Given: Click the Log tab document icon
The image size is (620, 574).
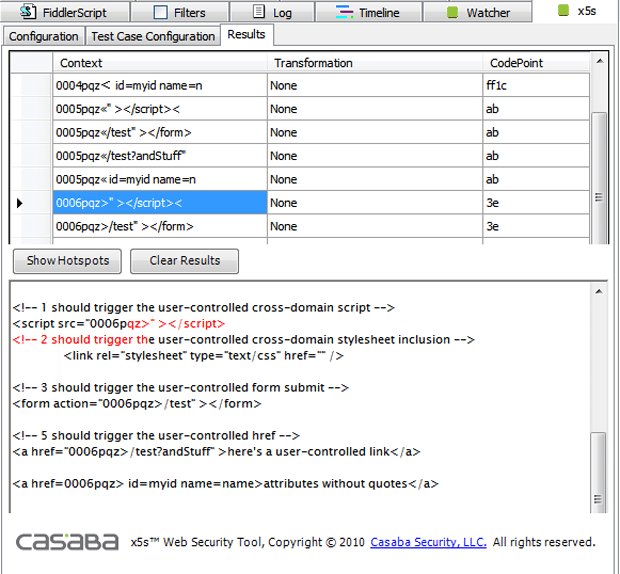Looking at the screenshot, I should (259, 12).
